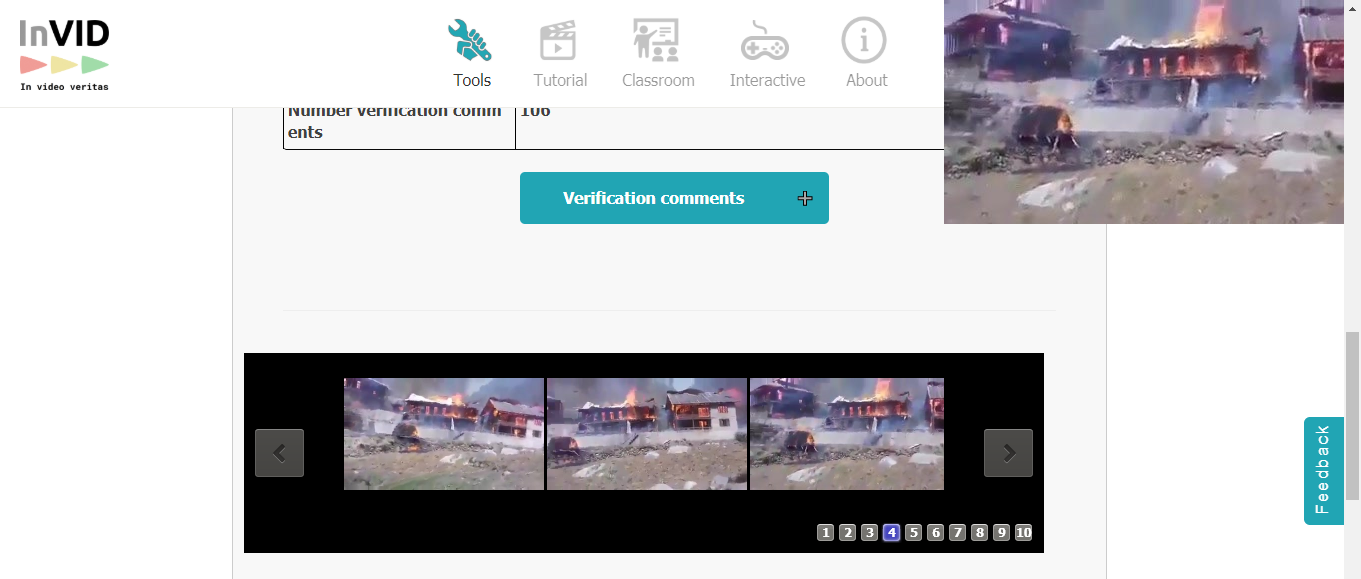Open the Tutorial clapperboard icon
Viewport: 1361px width, 579px height.
(559, 38)
